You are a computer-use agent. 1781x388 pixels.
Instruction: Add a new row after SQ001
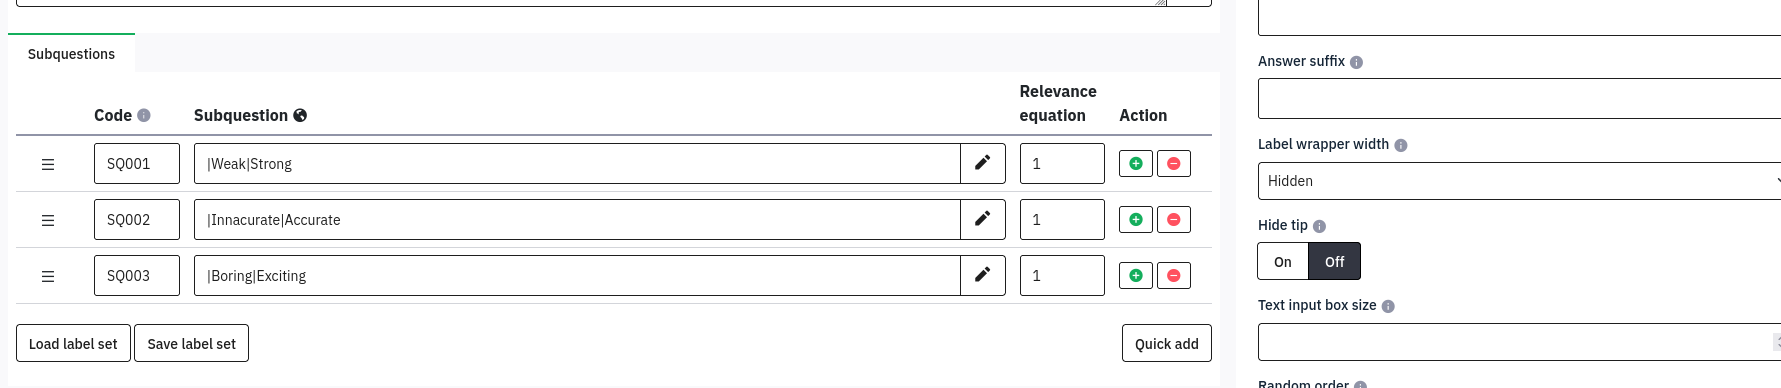pyautogui.click(x=1136, y=163)
